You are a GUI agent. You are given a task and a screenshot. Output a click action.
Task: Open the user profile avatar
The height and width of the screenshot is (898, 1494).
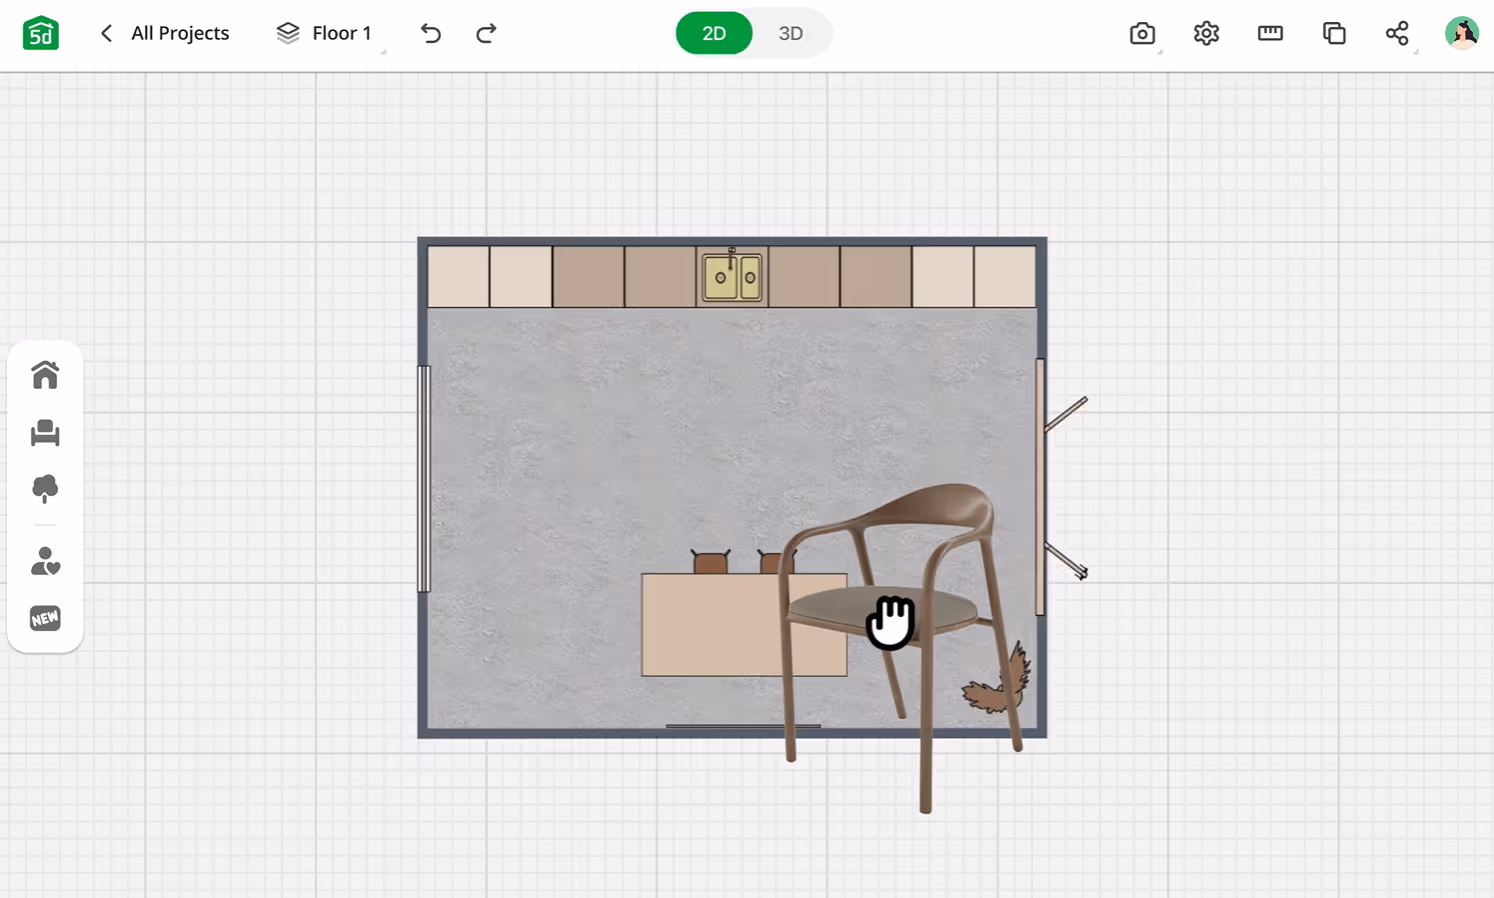[x=1462, y=33]
